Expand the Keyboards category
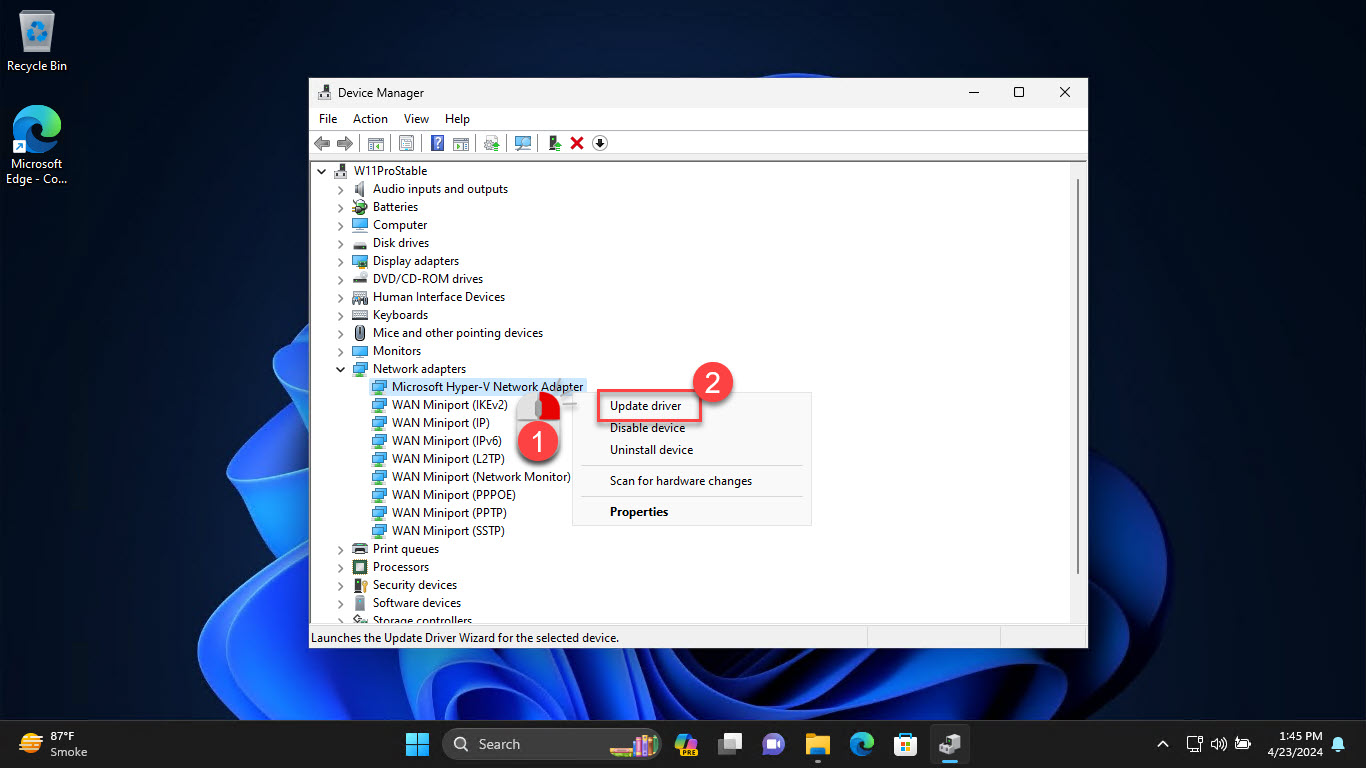 tap(340, 314)
